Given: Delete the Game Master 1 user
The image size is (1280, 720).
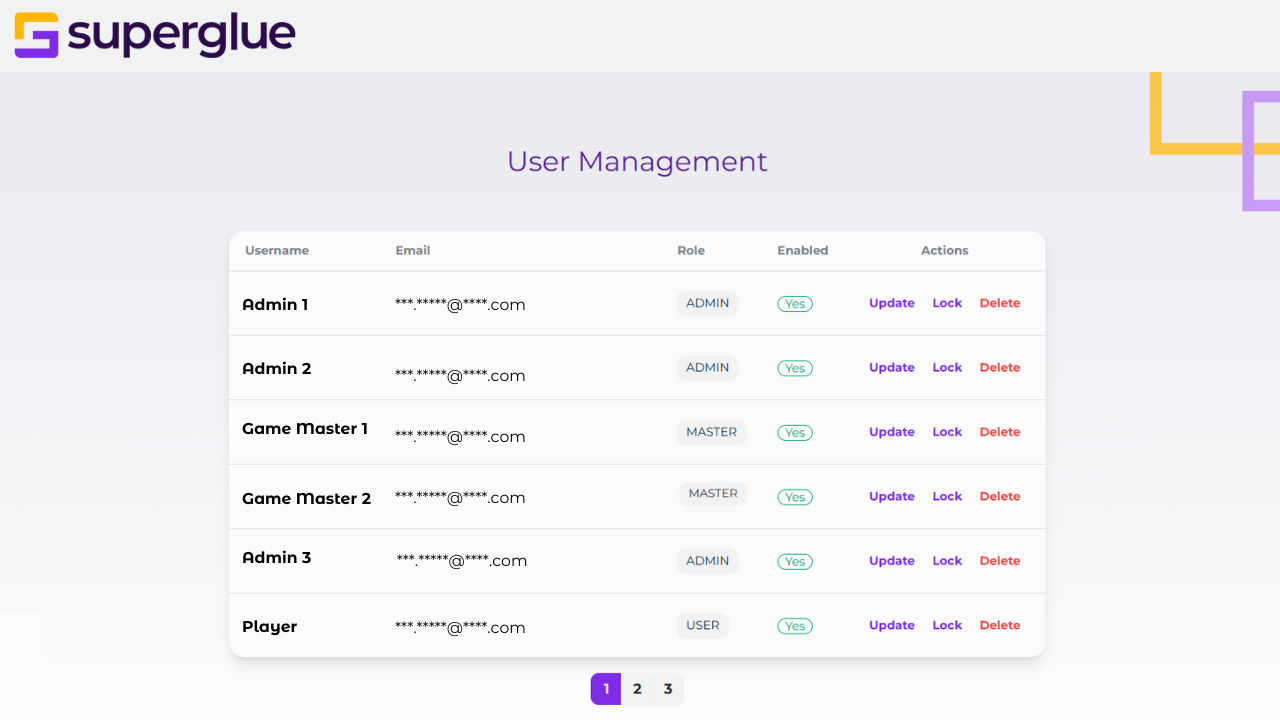Looking at the screenshot, I should coord(1000,432).
